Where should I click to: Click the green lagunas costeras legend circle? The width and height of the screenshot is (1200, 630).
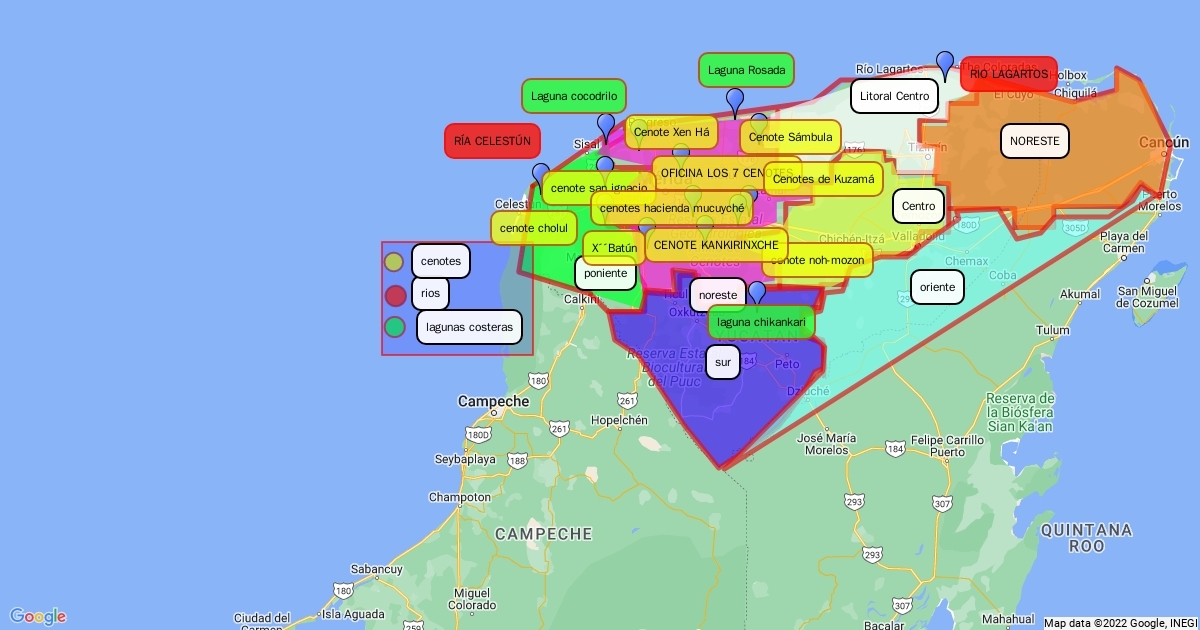click(395, 327)
